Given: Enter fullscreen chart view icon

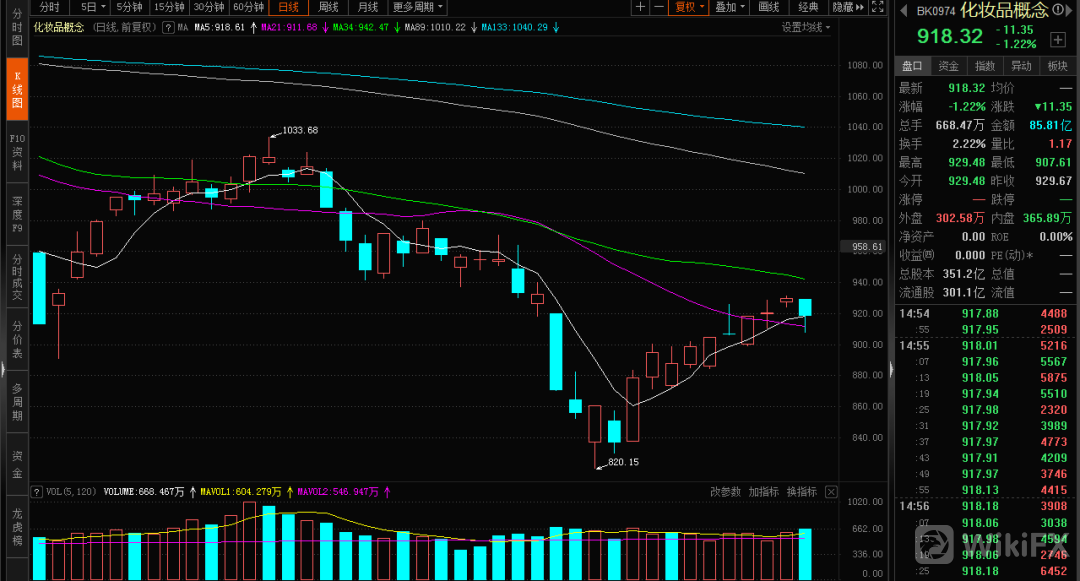Looking at the screenshot, I should [876, 7].
